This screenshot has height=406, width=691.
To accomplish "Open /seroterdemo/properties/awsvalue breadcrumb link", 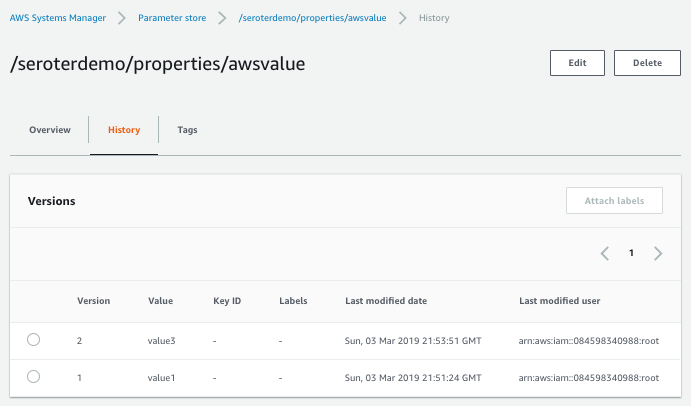I will click(x=312, y=18).
